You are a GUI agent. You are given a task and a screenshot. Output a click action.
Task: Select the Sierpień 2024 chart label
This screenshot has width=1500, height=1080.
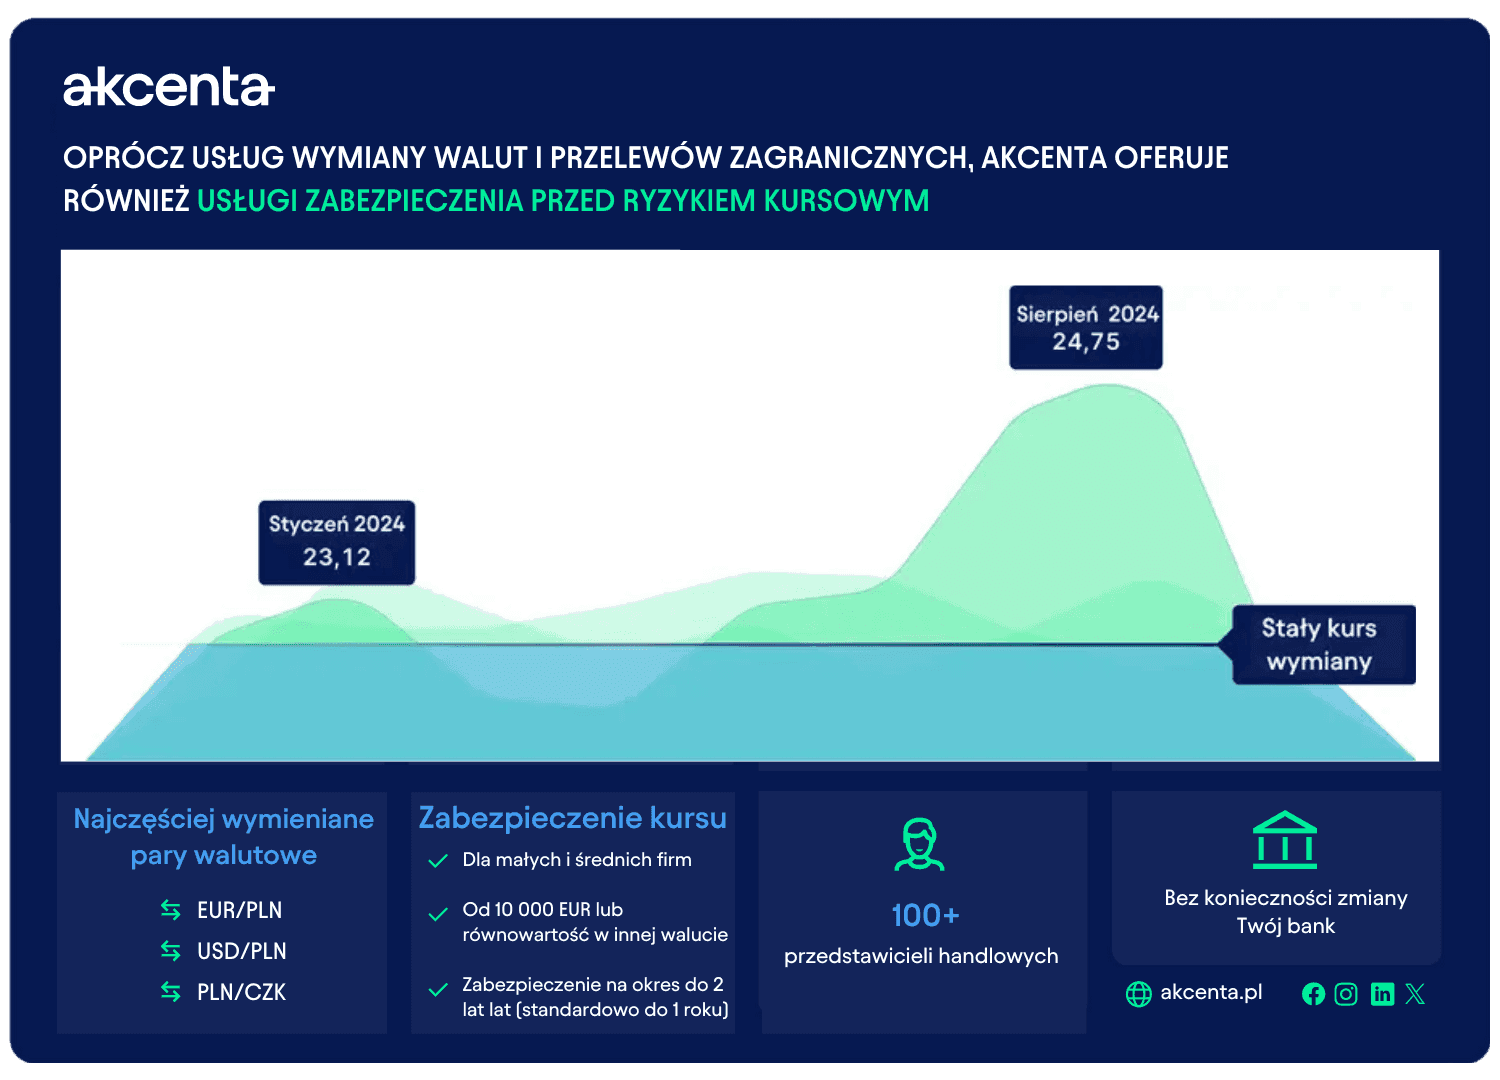1086,328
